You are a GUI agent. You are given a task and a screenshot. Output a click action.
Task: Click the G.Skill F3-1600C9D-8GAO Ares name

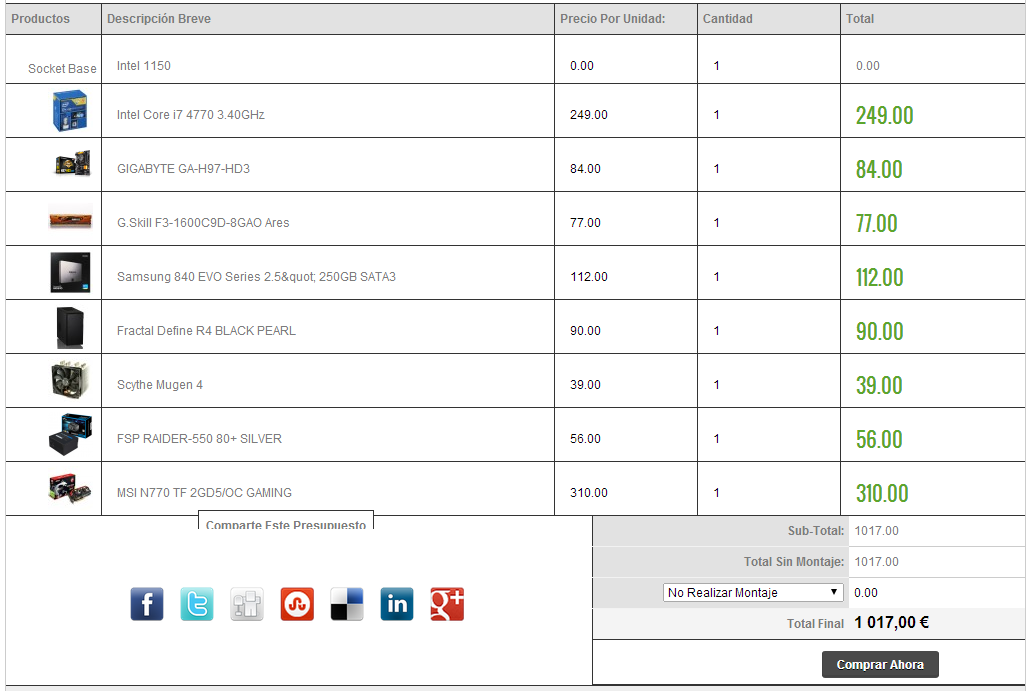click(203, 223)
